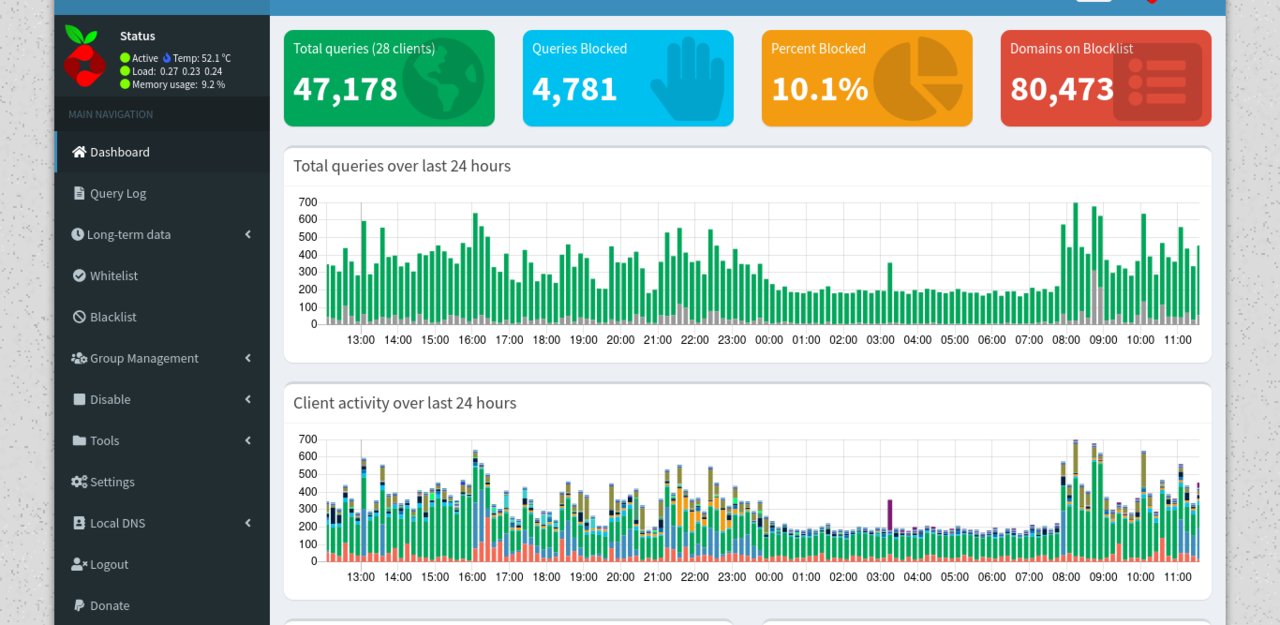Click the Logout user icon
The image size is (1280, 625).
[79, 564]
